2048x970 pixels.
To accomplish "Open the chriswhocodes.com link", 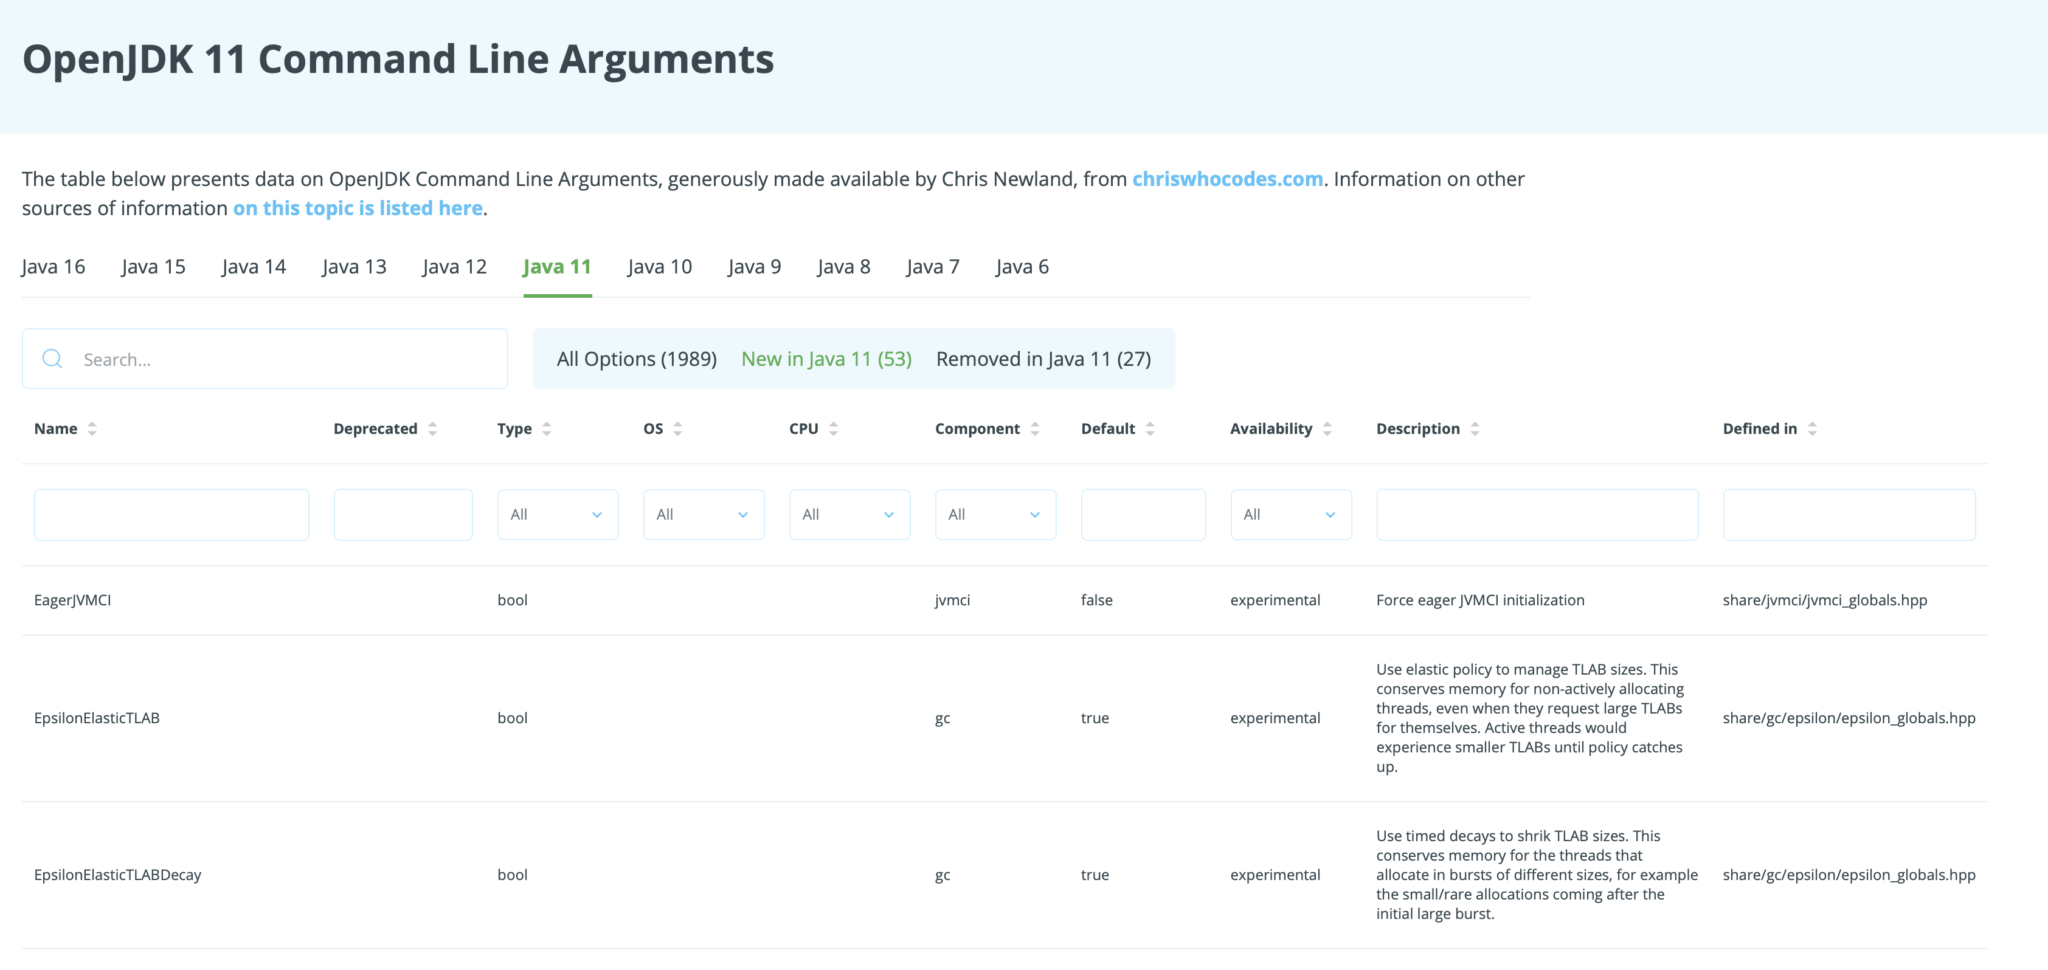I will (x=1227, y=179).
